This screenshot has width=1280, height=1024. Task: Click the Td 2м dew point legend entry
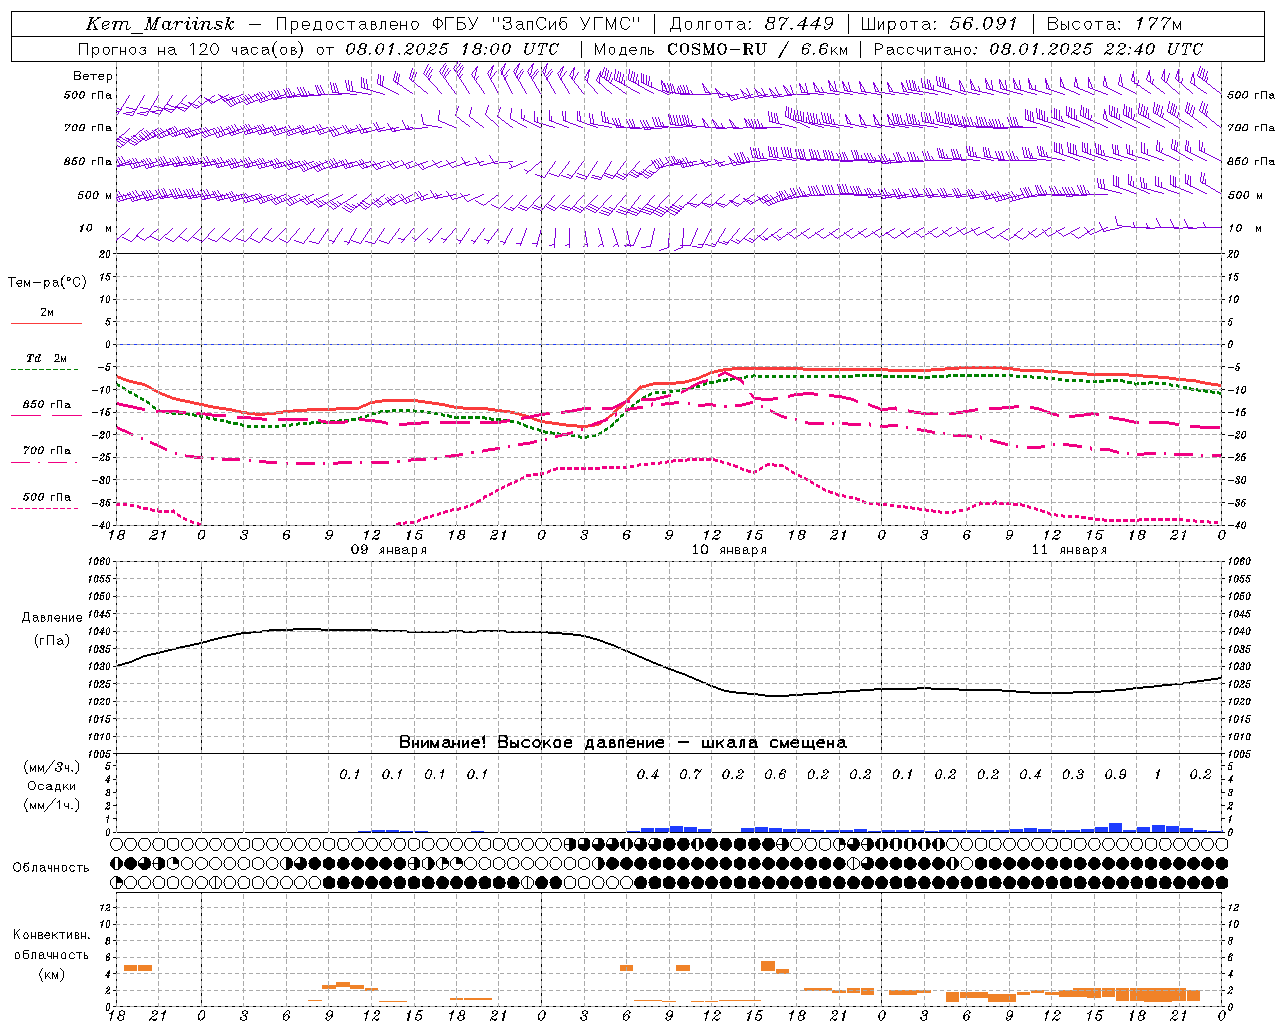click(x=46, y=358)
